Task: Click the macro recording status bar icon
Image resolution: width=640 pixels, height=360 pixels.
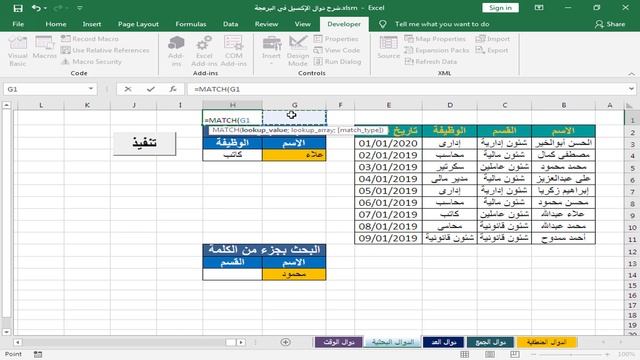Action: 38,354
